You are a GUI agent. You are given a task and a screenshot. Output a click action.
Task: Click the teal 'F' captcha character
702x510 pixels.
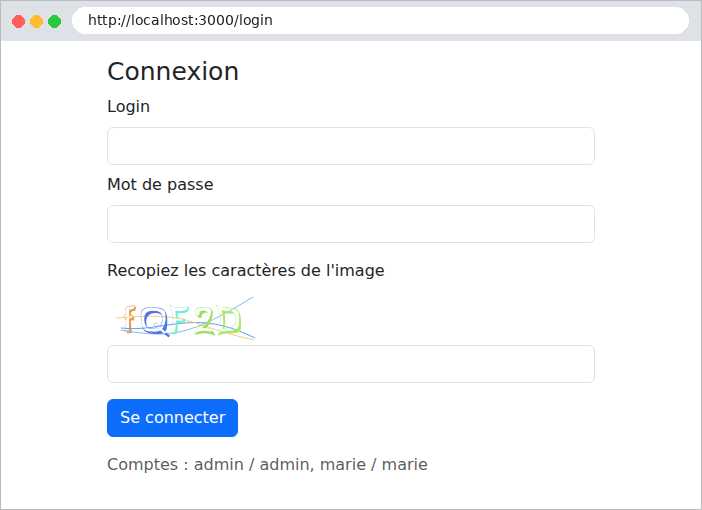pyautogui.click(x=180, y=320)
